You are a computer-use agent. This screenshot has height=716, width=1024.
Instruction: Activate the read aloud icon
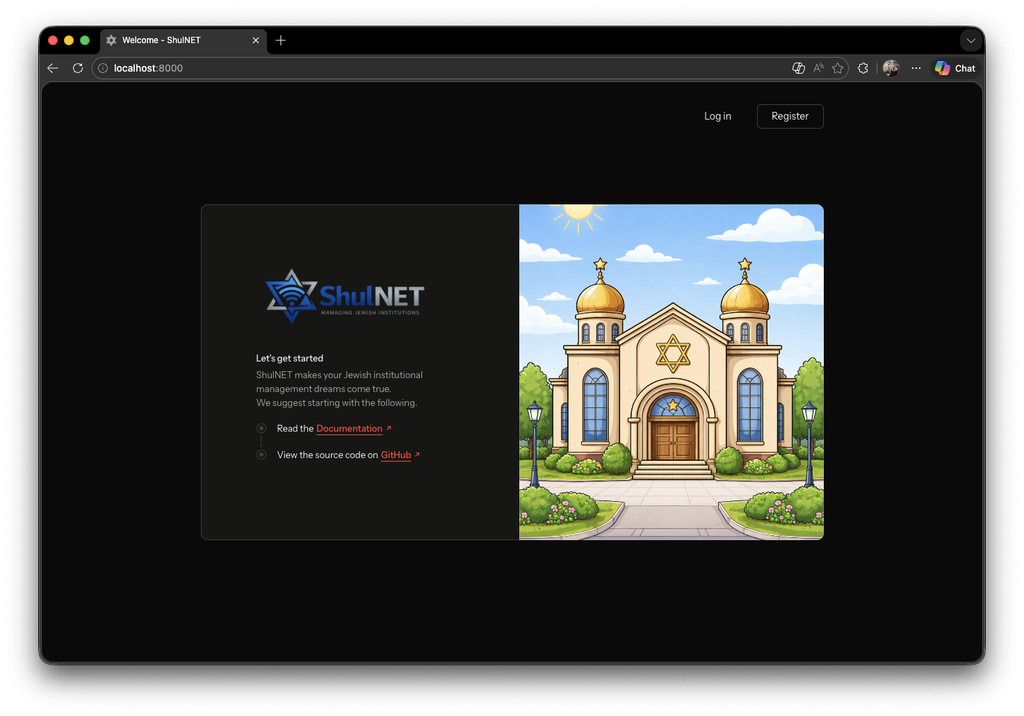818,68
